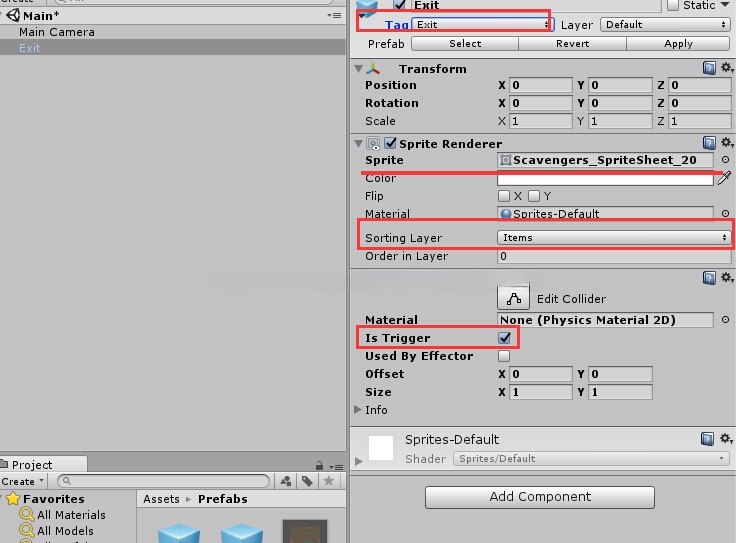736x543 pixels.
Task: Open All Materials saved search
Action: tap(71, 515)
